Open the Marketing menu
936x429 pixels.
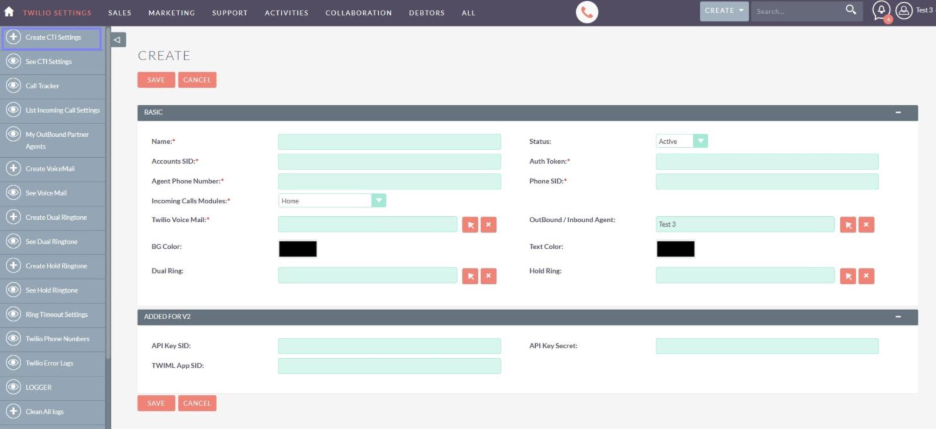tap(171, 13)
